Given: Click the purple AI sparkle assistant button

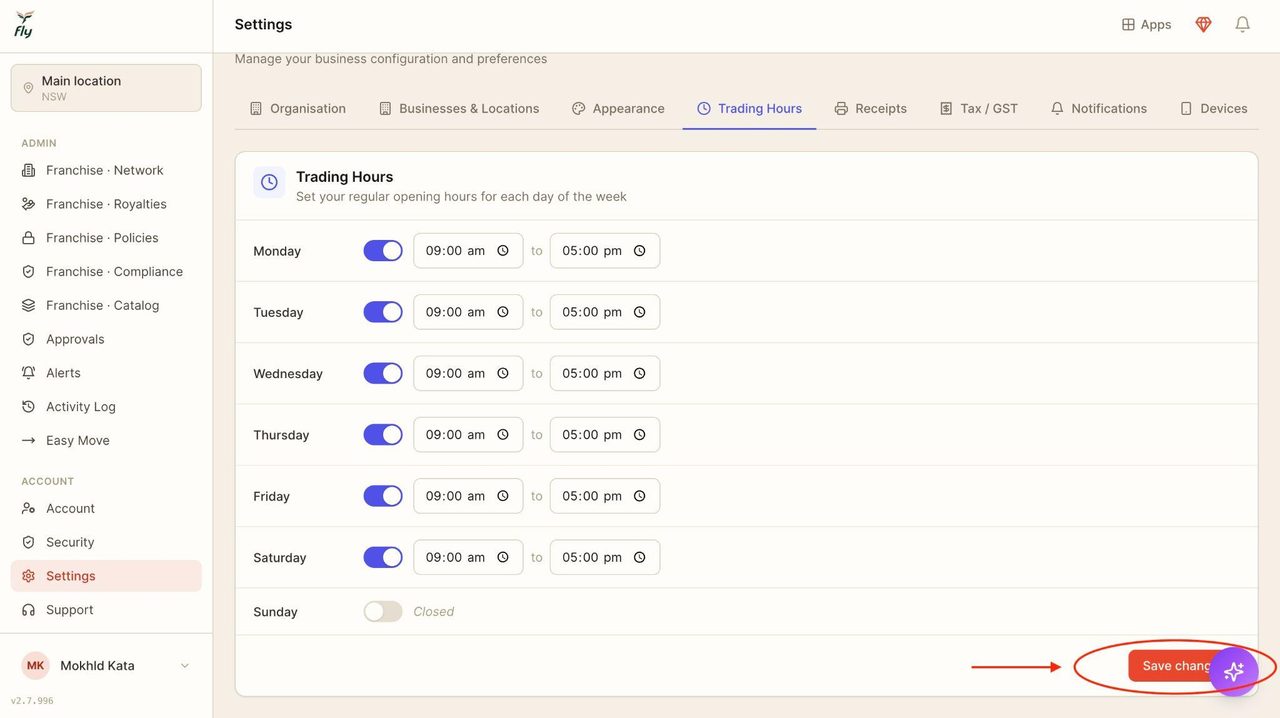Looking at the screenshot, I should (1234, 671).
